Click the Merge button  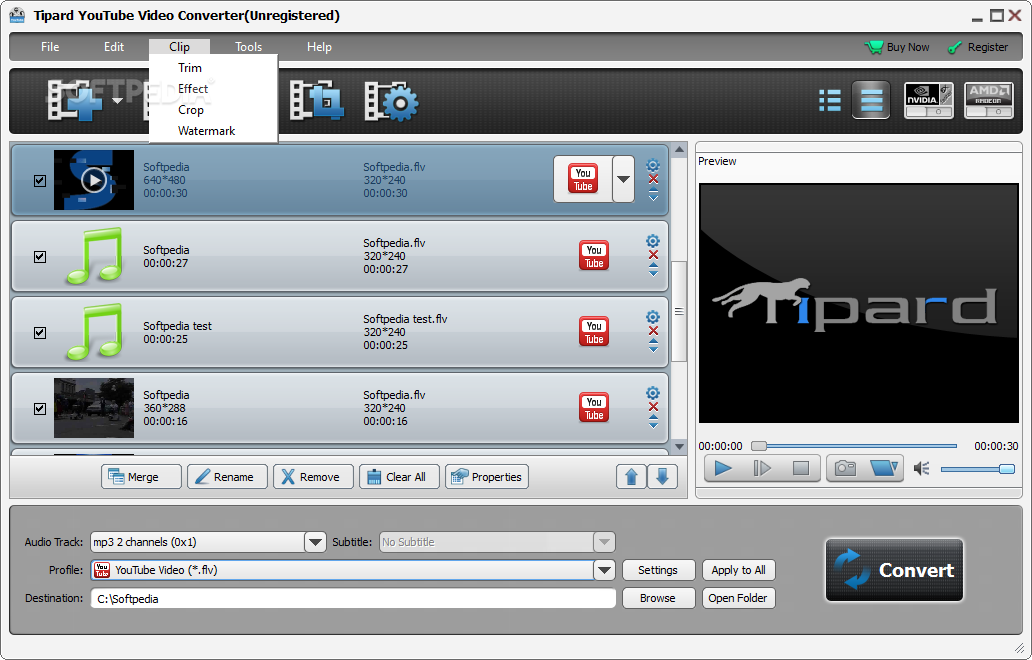click(142, 476)
